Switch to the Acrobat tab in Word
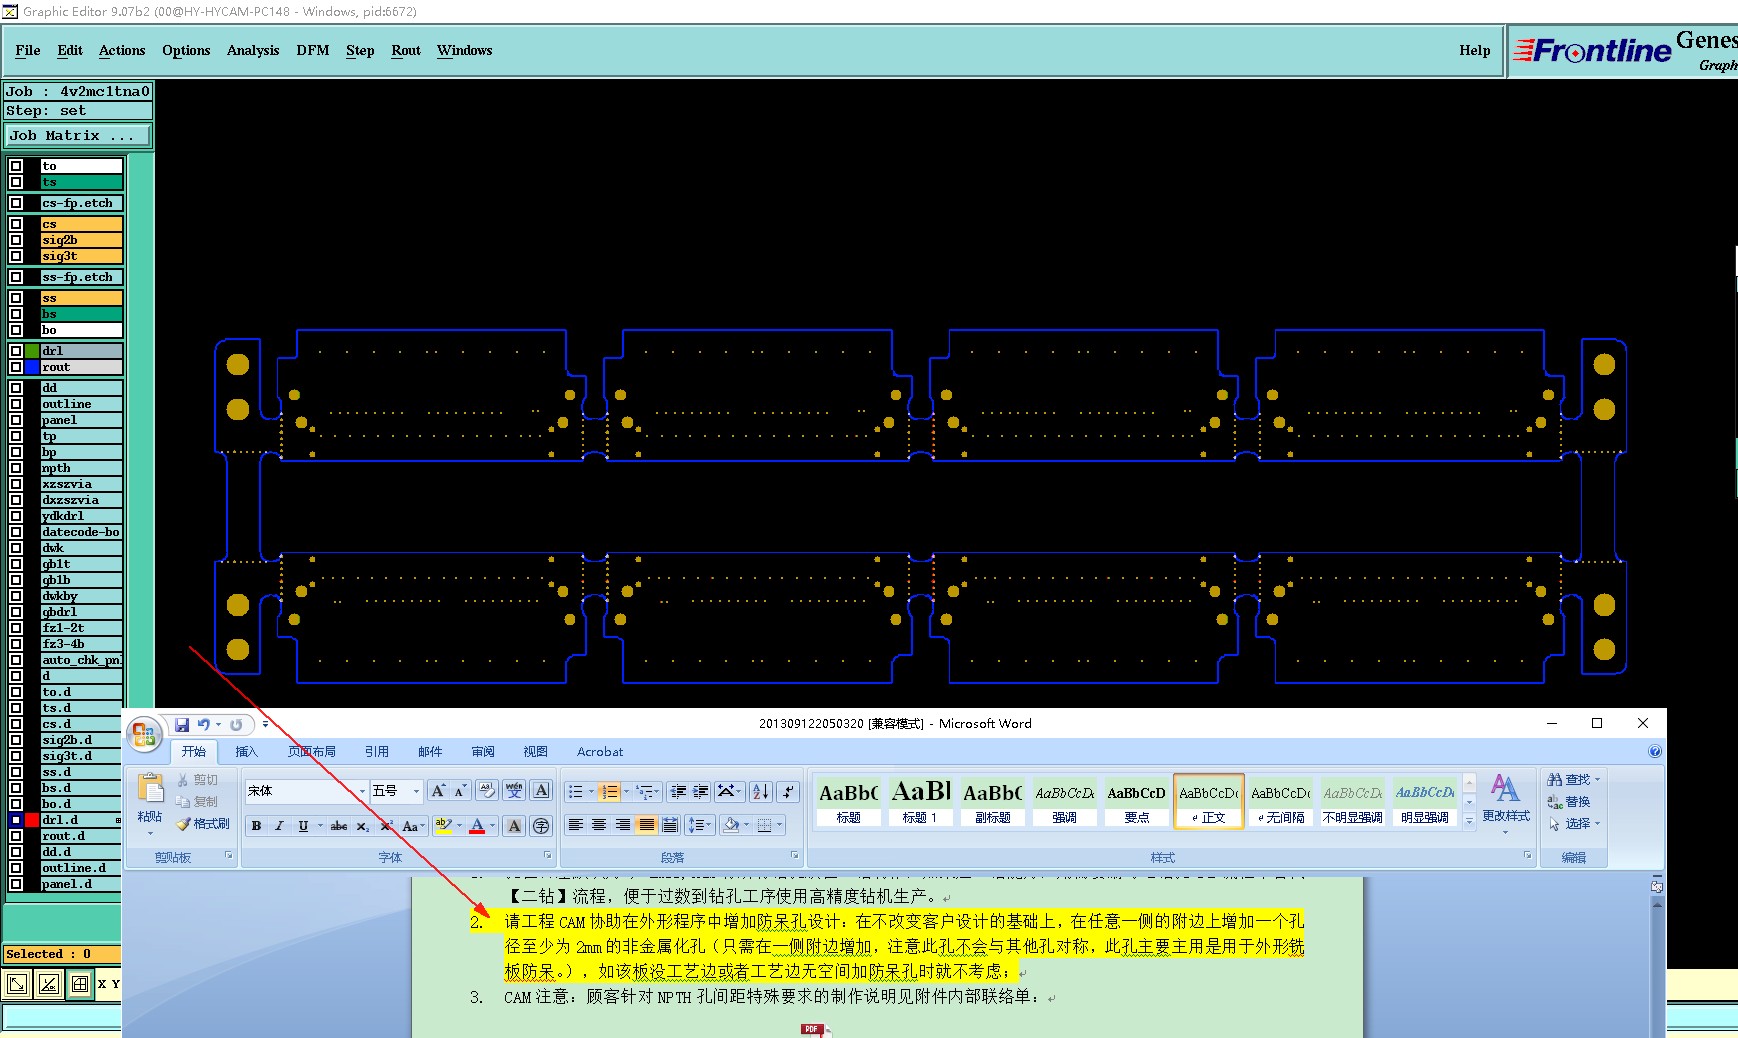The width and height of the screenshot is (1738, 1038). point(600,752)
